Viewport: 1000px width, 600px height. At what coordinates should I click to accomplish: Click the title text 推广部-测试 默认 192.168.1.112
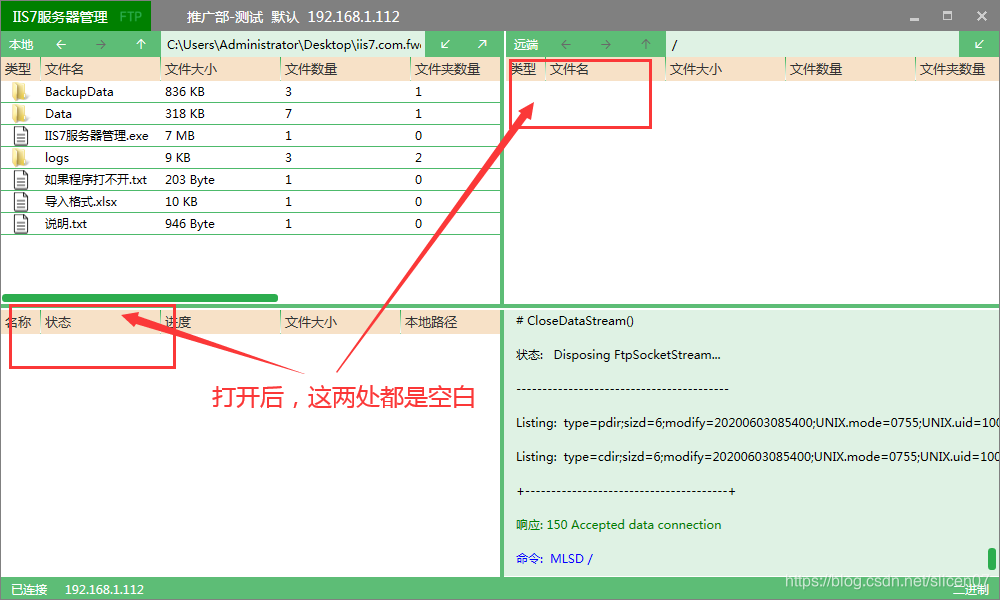(x=293, y=17)
